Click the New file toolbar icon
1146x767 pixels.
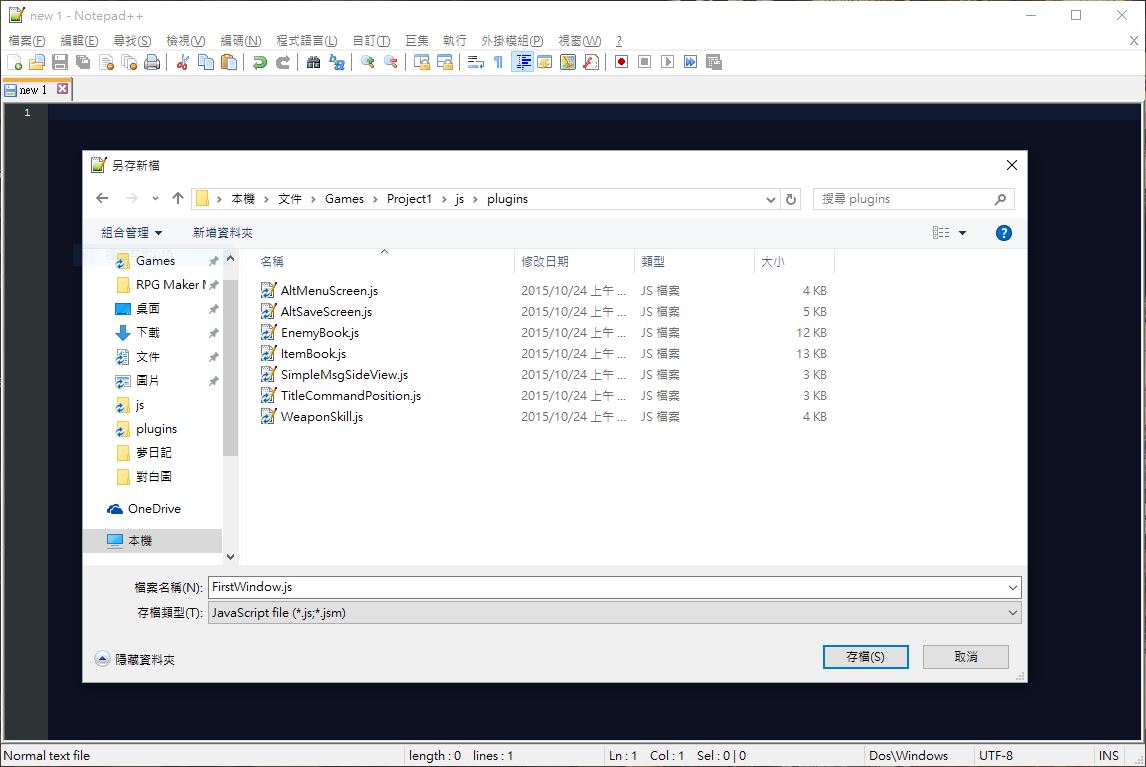click(x=14, y=62)
